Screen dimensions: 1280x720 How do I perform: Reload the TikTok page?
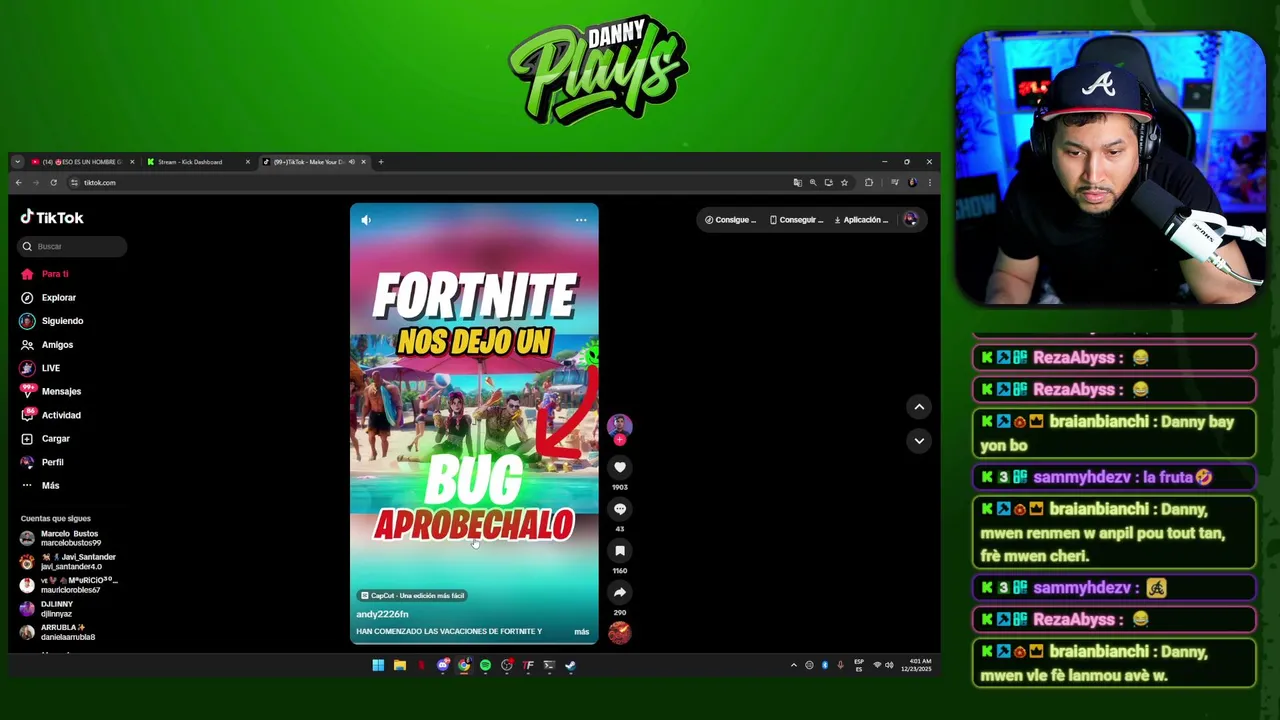[x=54, y=182]
